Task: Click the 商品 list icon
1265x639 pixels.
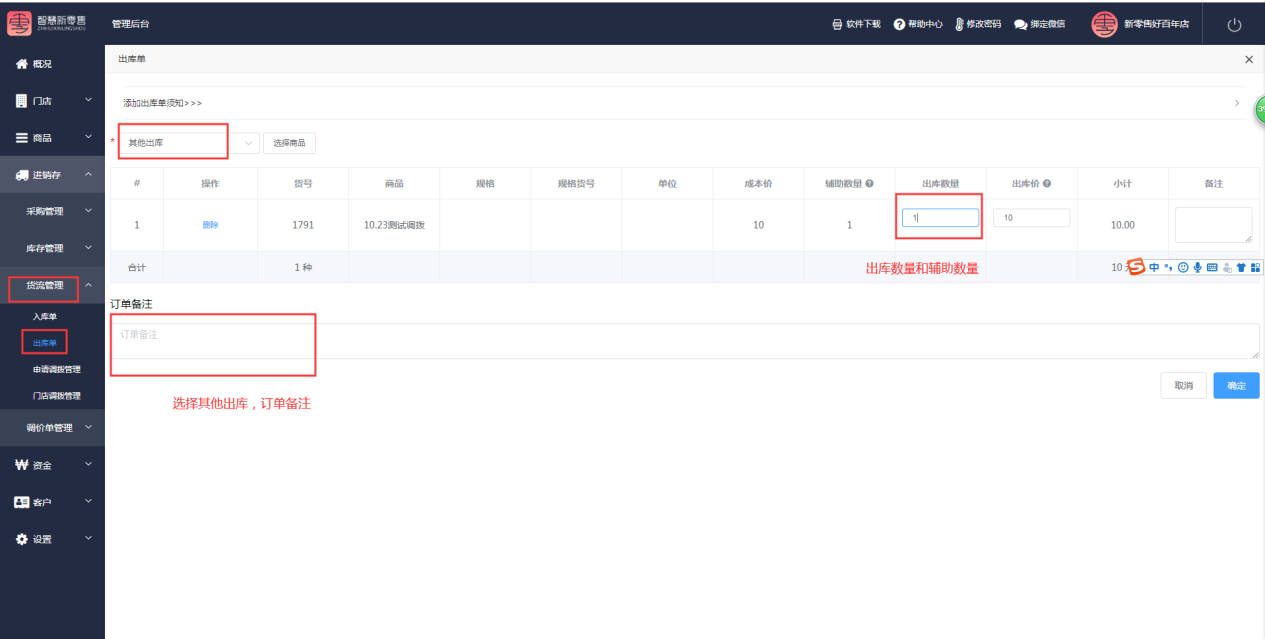Action: tap(21, 138)
